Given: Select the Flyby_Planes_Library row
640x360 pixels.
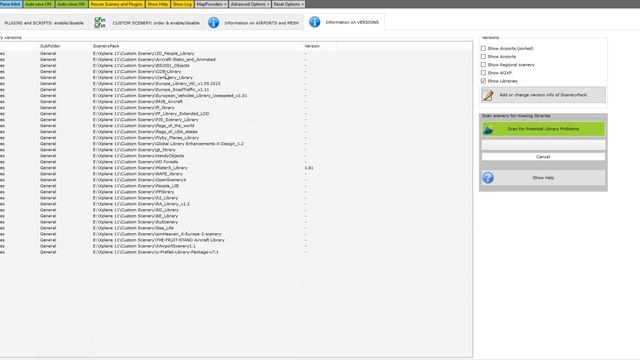Looking at the screenshot, I should pyautogui.click(x=236, y=138).
